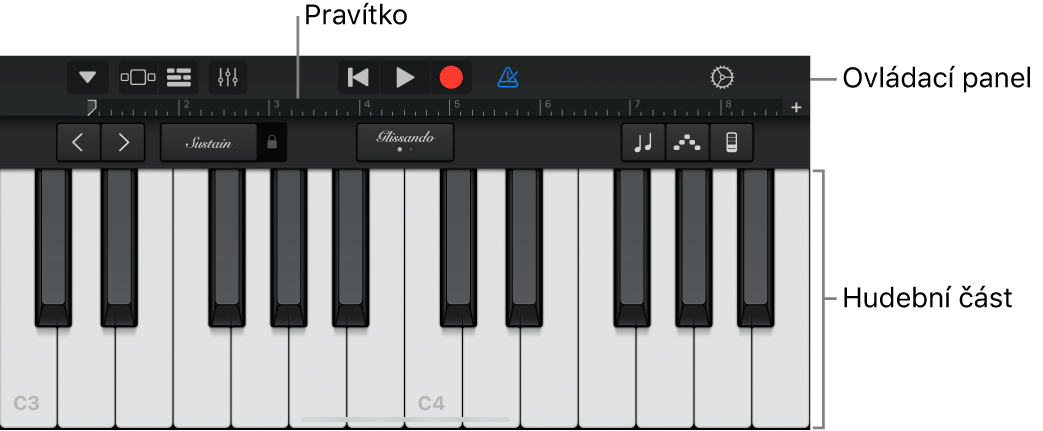Viewport: 1043px width, 431px height.
Task: Open the song Settings gear
Action: coord(722,78)
